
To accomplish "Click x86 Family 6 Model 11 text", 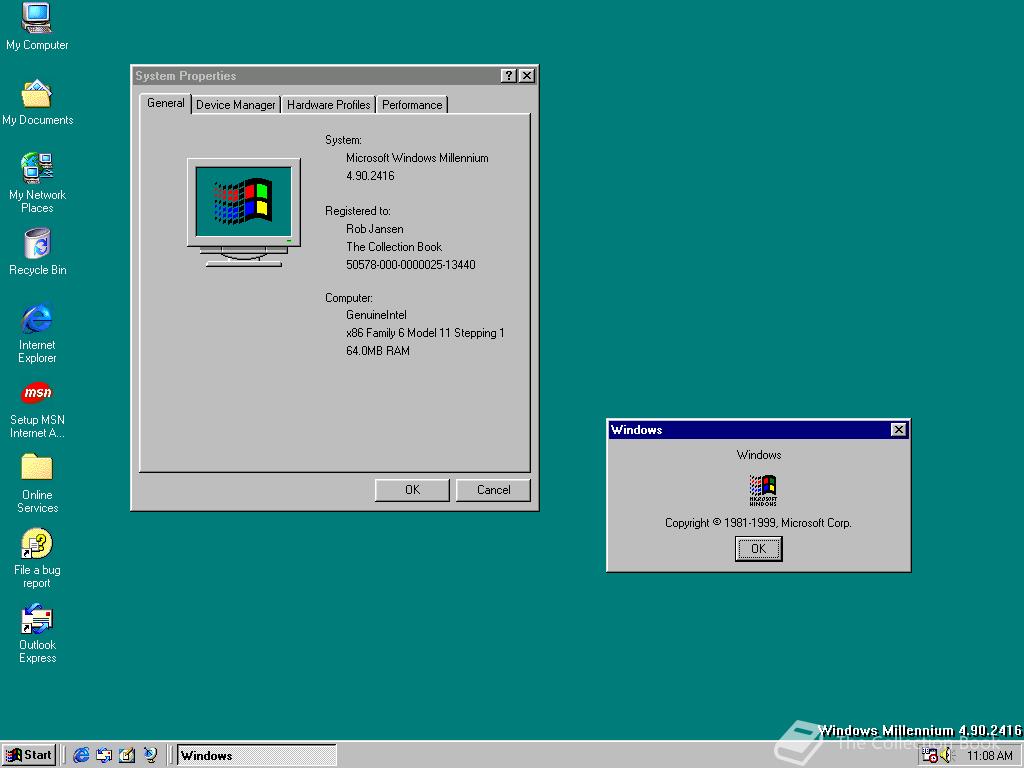I will coord(425,333).
